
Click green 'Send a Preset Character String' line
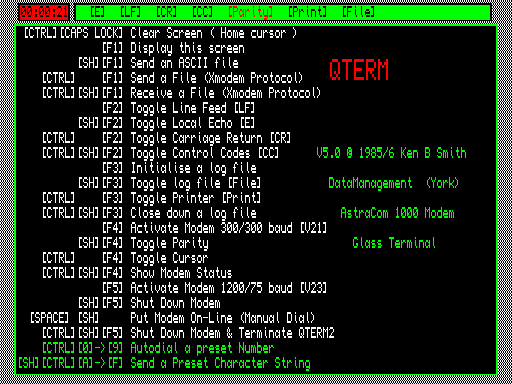(220, 364)
